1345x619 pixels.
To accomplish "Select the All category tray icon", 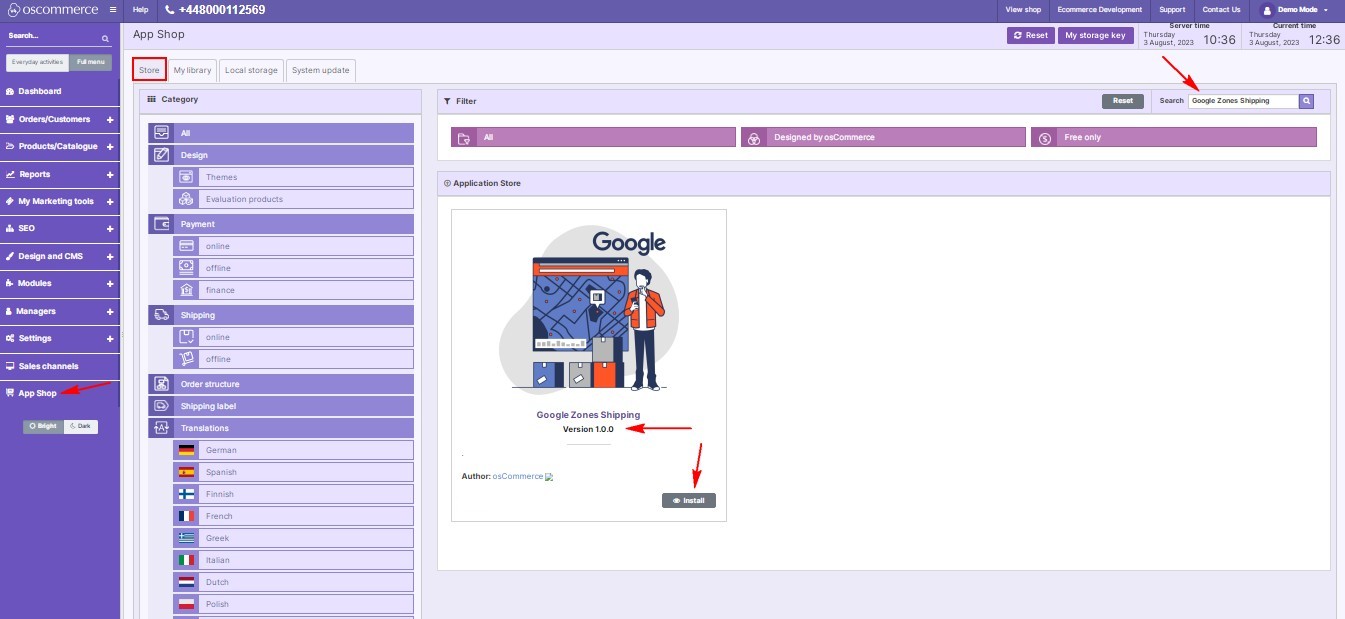I will [x=161, y=133].
